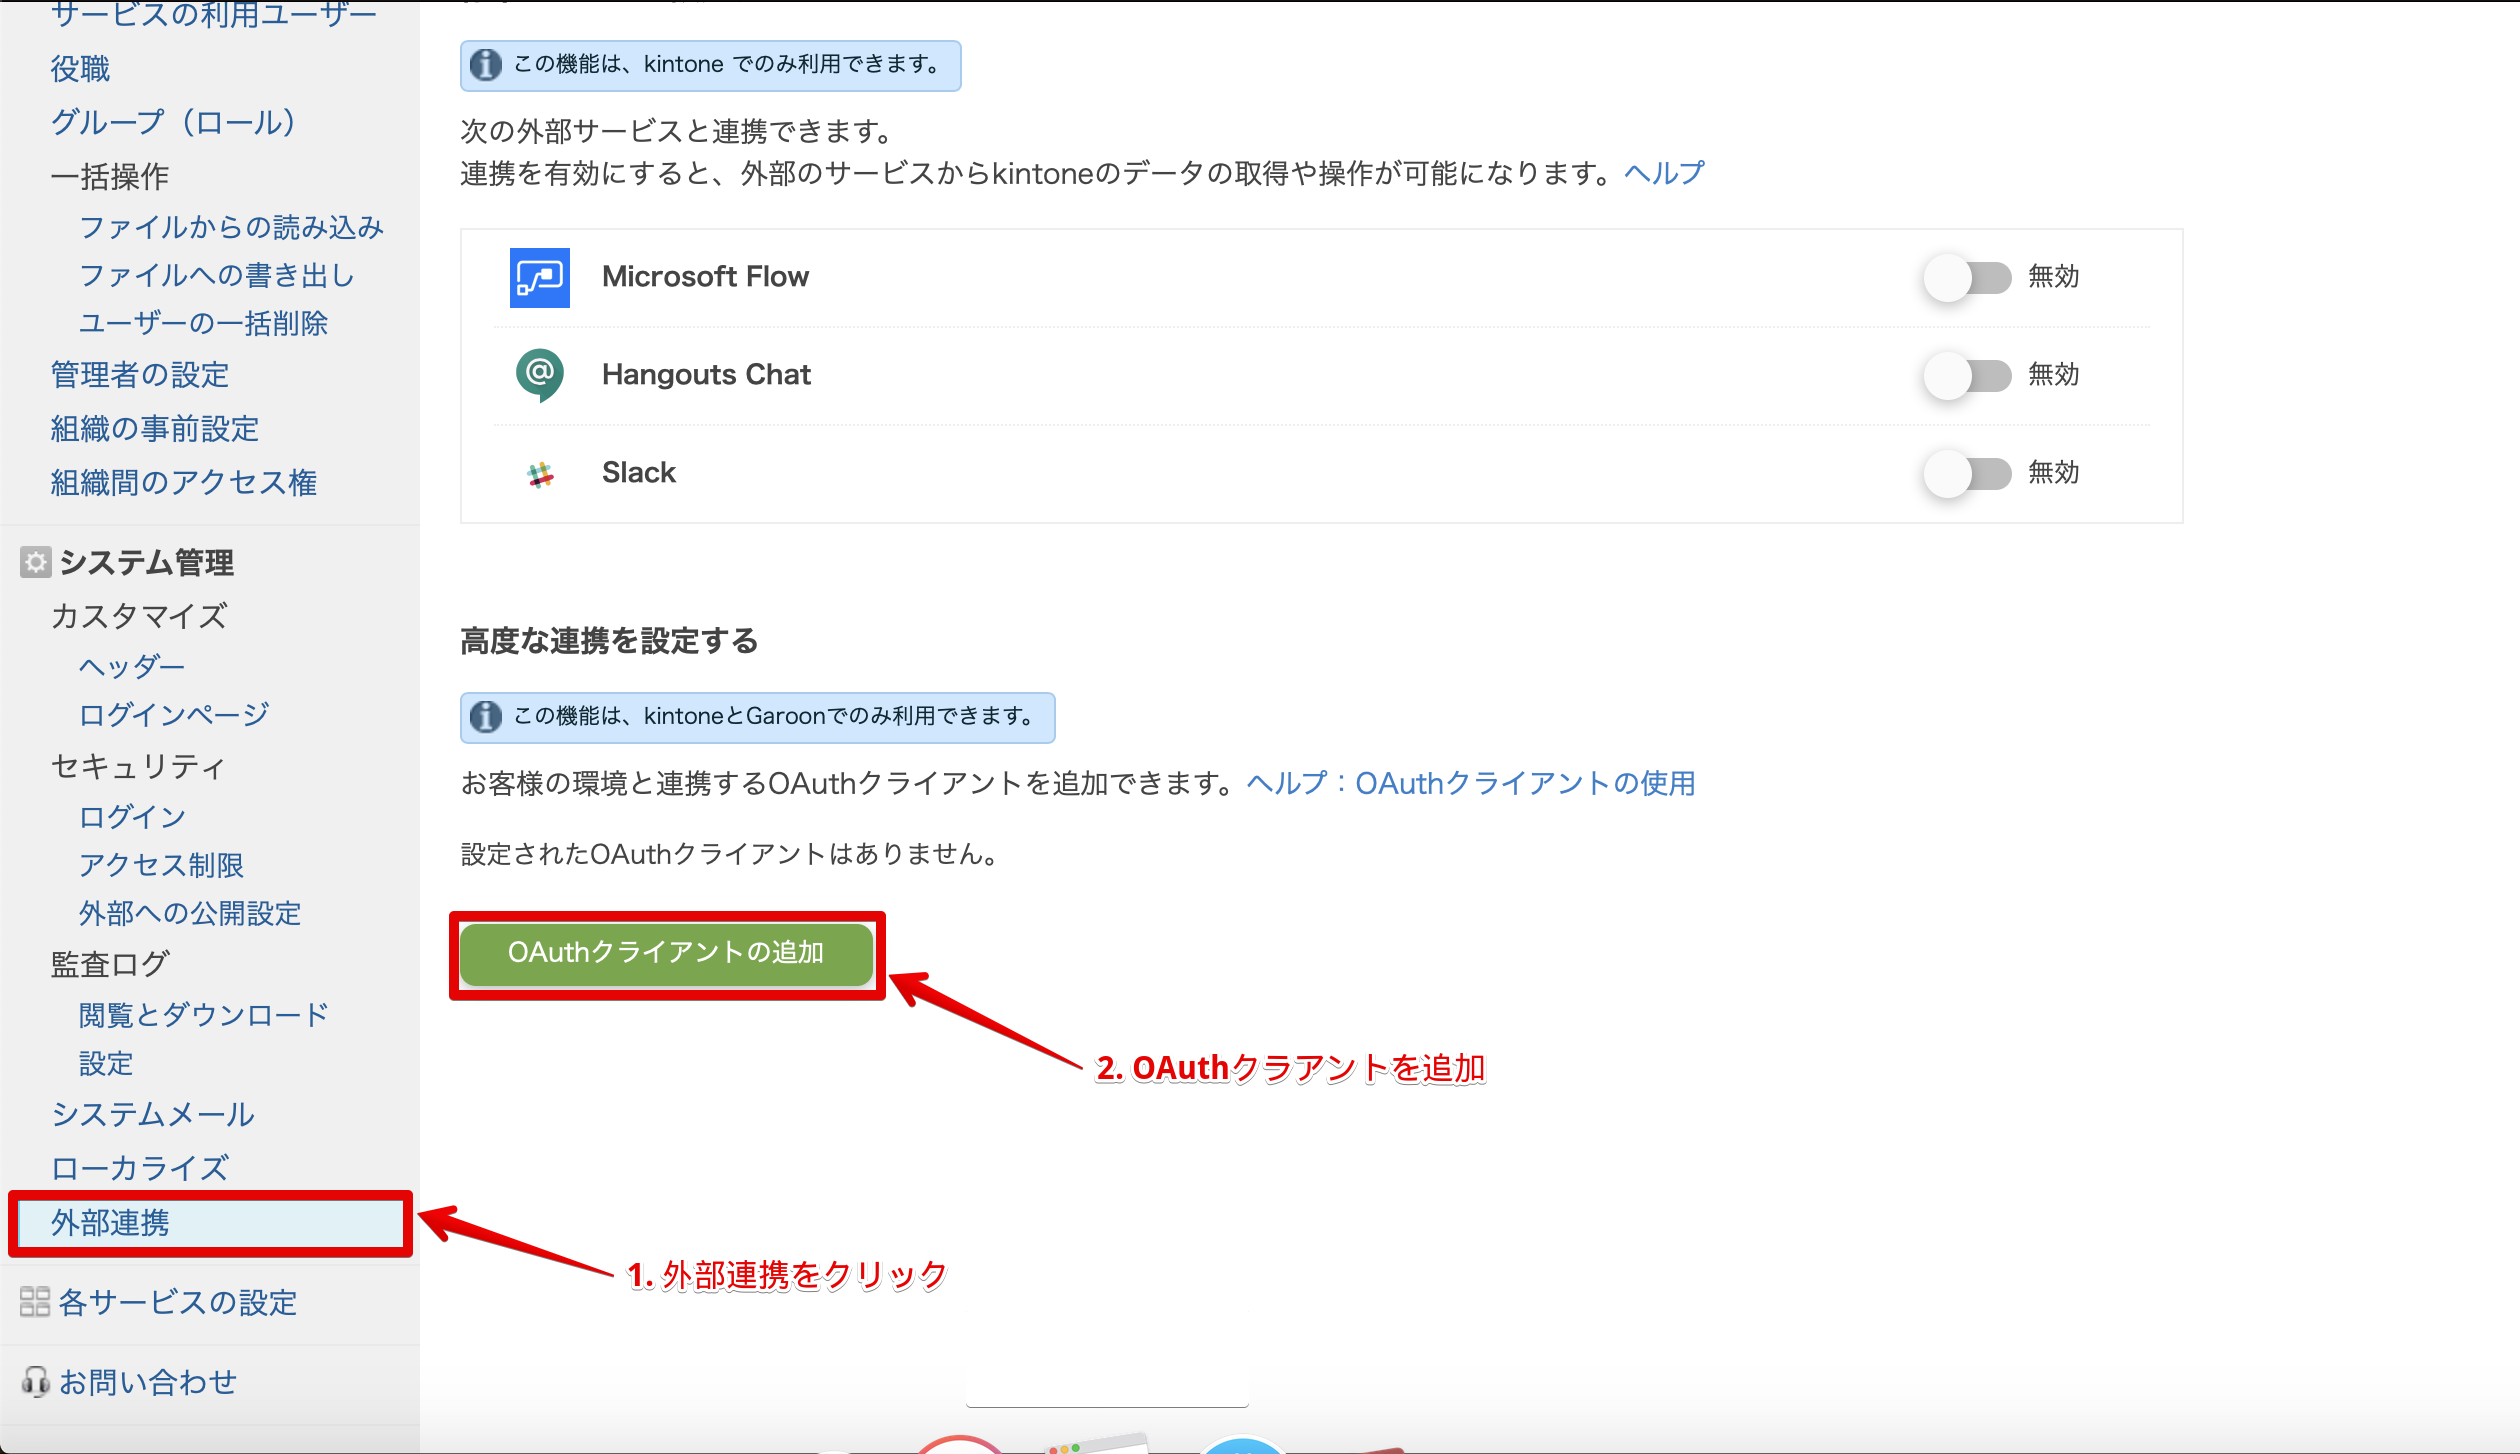Open ヘルプ：OAuthクライアントの使用 link
Screen dimensions: 2520x1454
coord(1470,783)
